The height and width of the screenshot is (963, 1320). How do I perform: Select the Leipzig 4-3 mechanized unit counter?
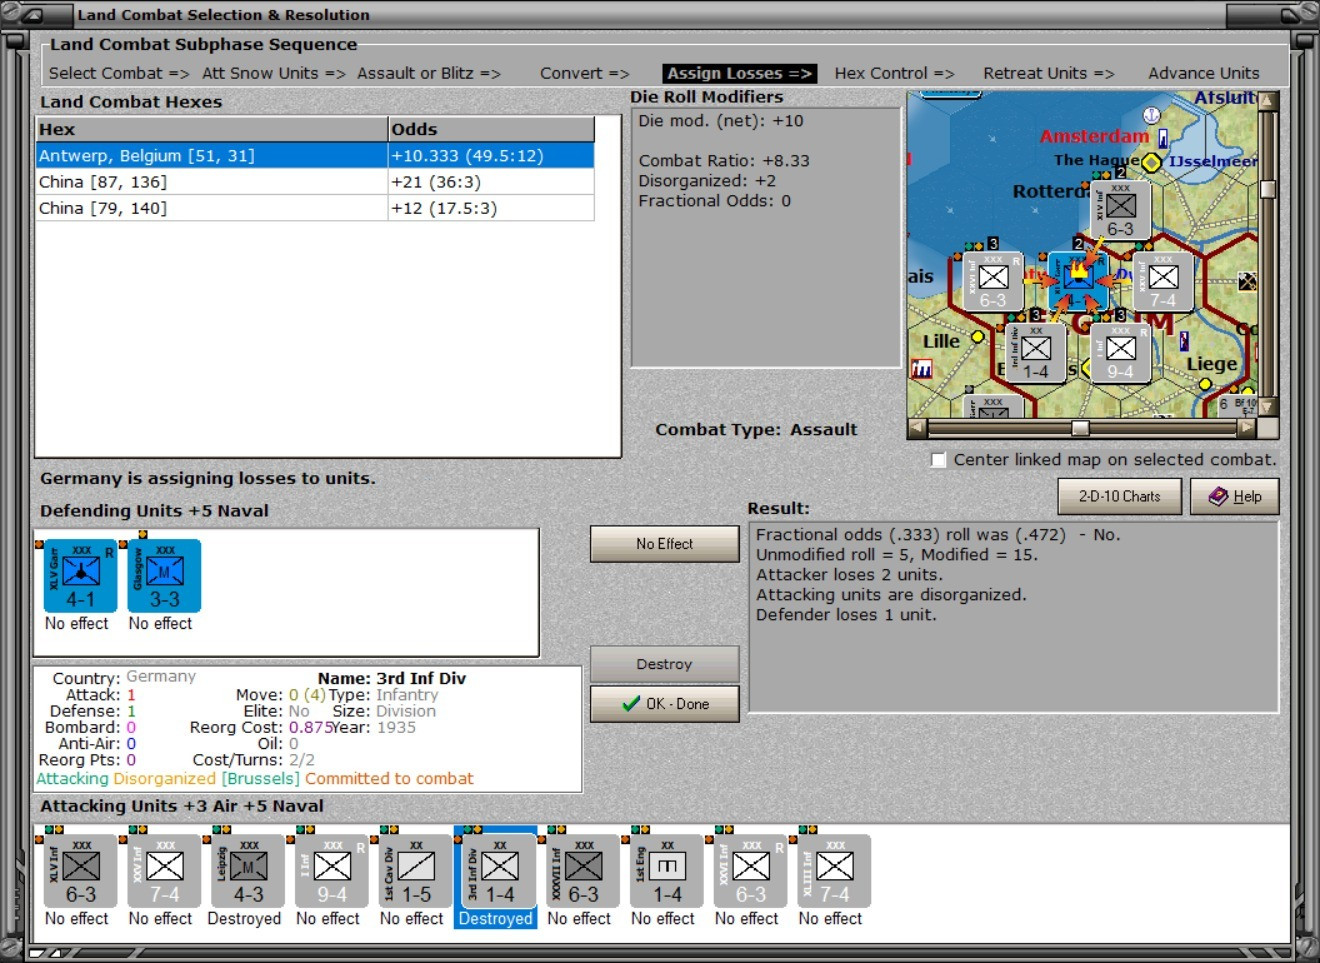click(249, 872)
